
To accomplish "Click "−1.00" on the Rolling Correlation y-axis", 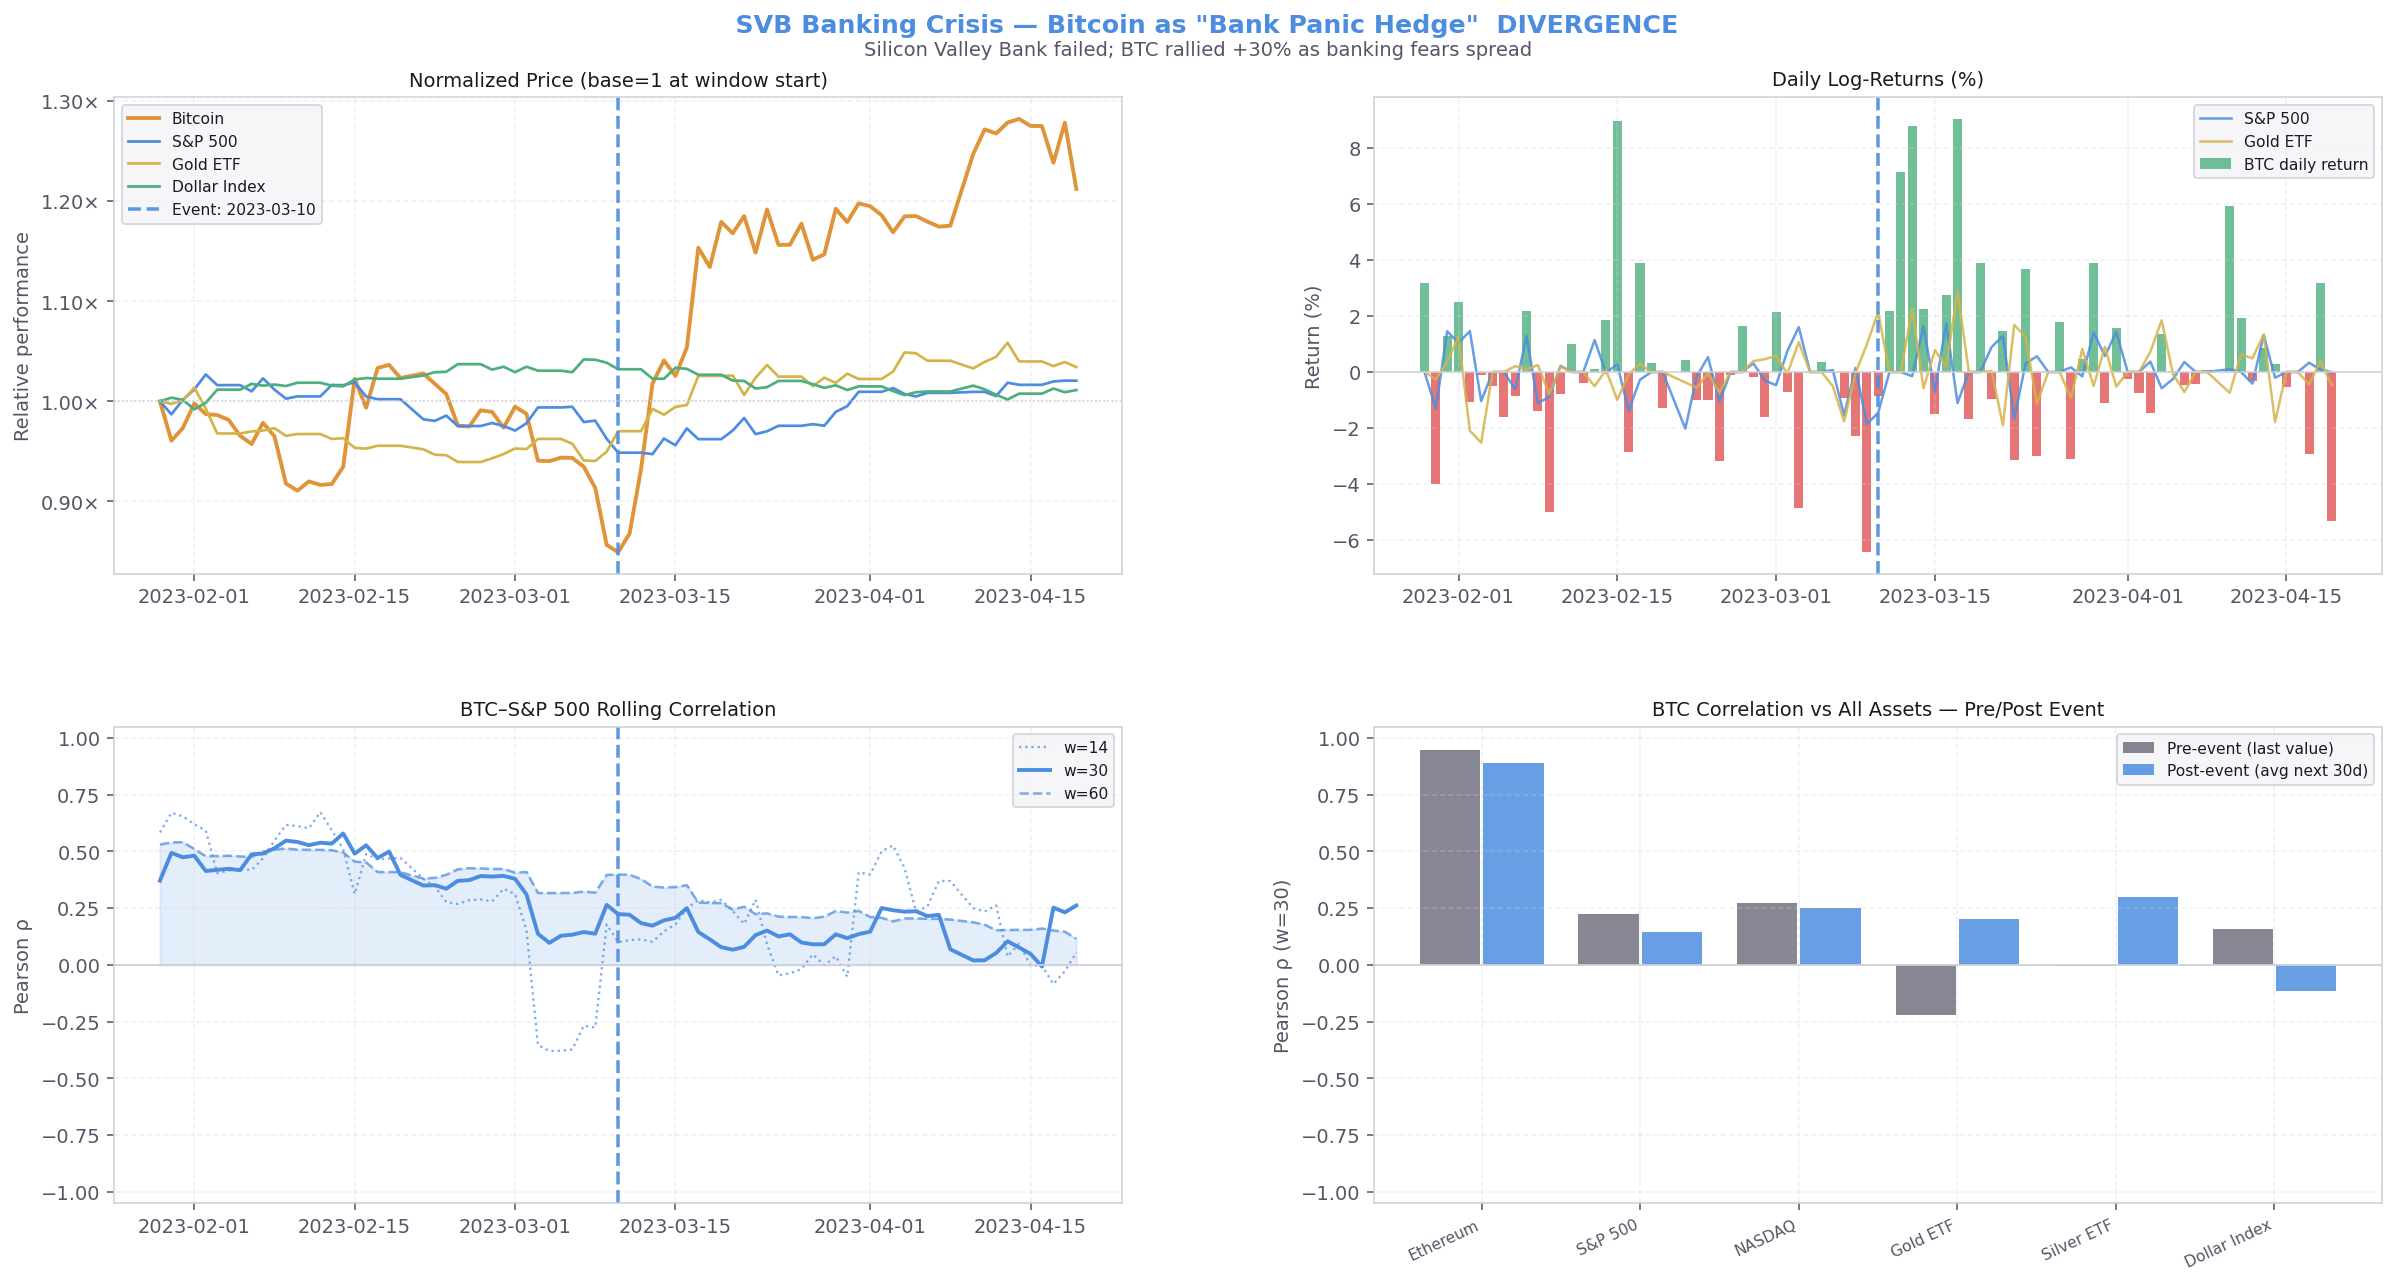I will (71, 1193).
